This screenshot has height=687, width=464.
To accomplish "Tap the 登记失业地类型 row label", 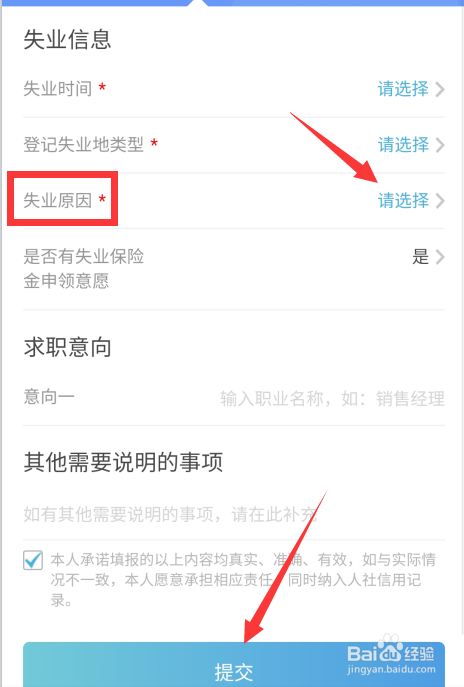I will pos(83,145).
